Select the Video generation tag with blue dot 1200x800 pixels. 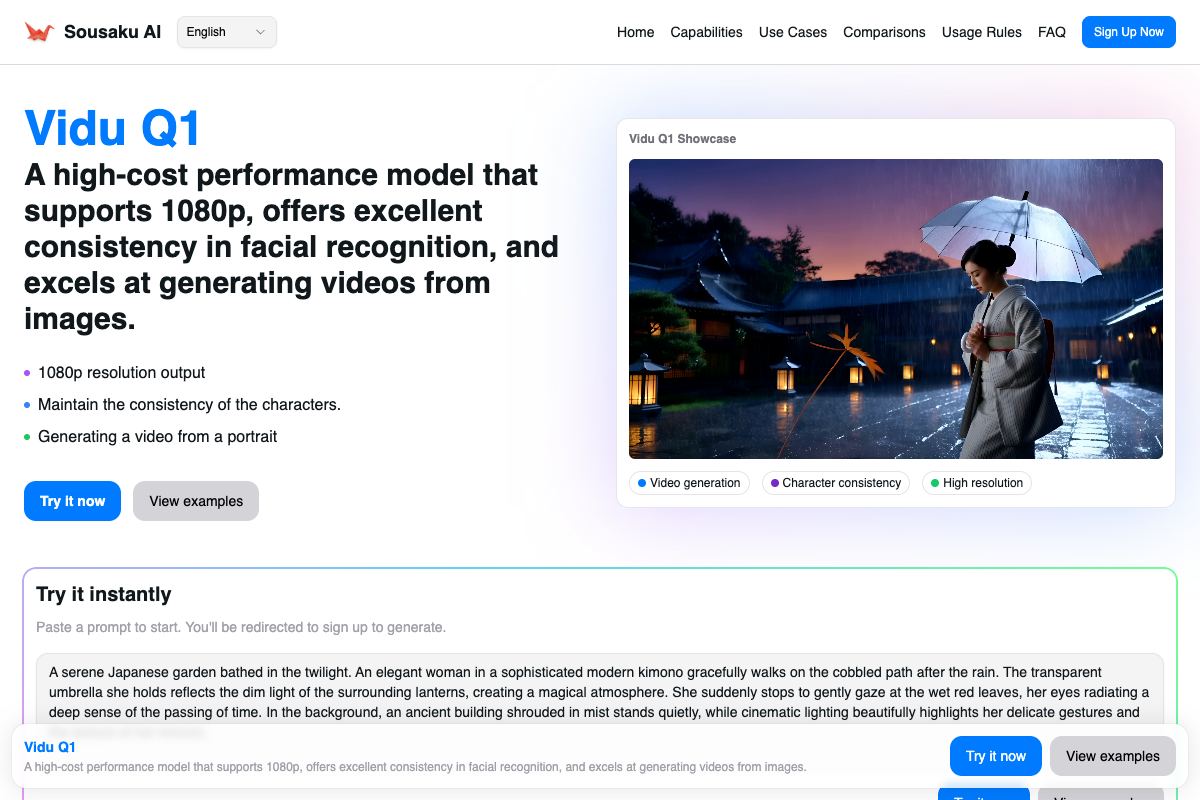(x=689, y=483)
